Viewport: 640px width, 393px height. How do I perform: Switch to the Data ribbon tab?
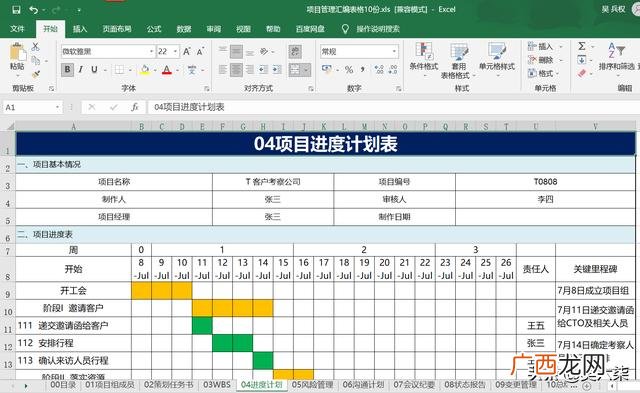pyautogui.click(x=184, y=29)
